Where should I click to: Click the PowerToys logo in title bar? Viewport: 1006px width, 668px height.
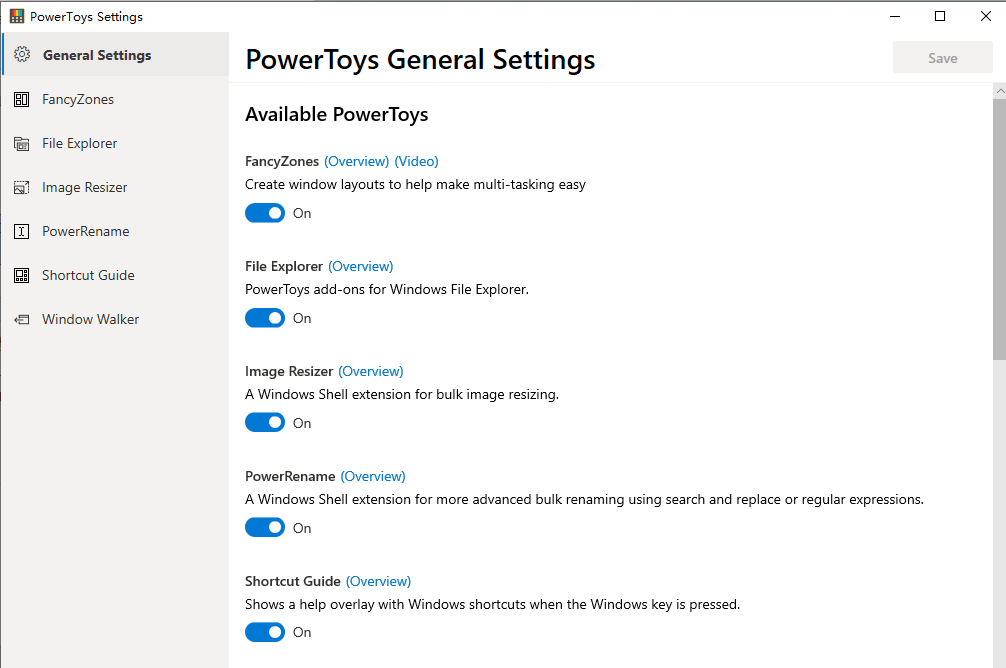tap(17, 16)
